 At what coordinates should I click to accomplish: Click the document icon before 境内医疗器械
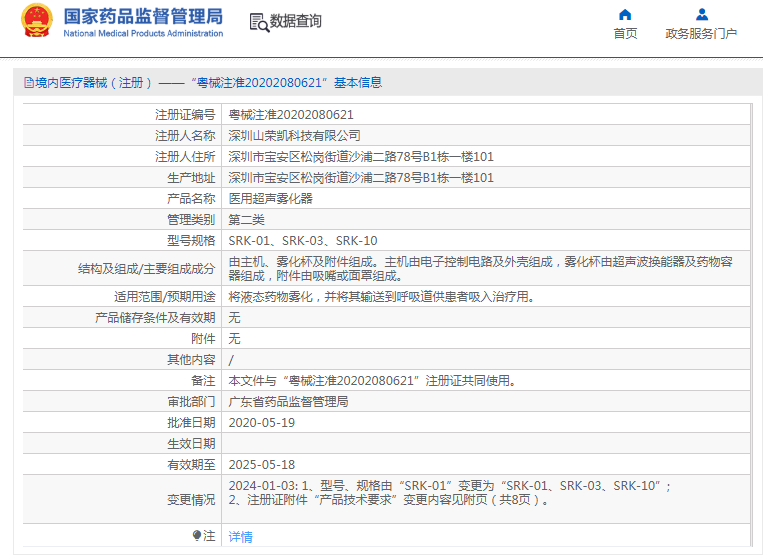click(27, 83)
